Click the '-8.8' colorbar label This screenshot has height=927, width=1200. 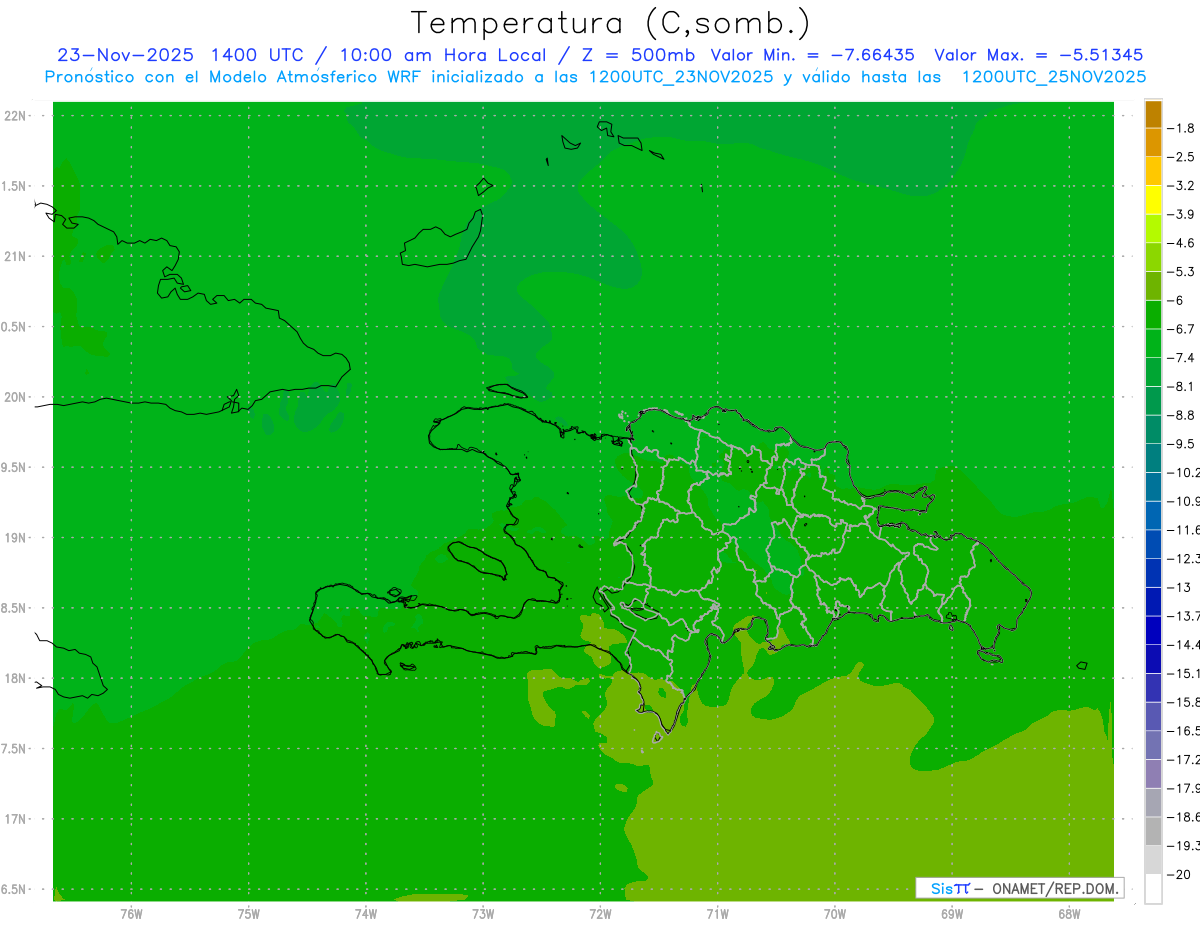[1182, 415]
